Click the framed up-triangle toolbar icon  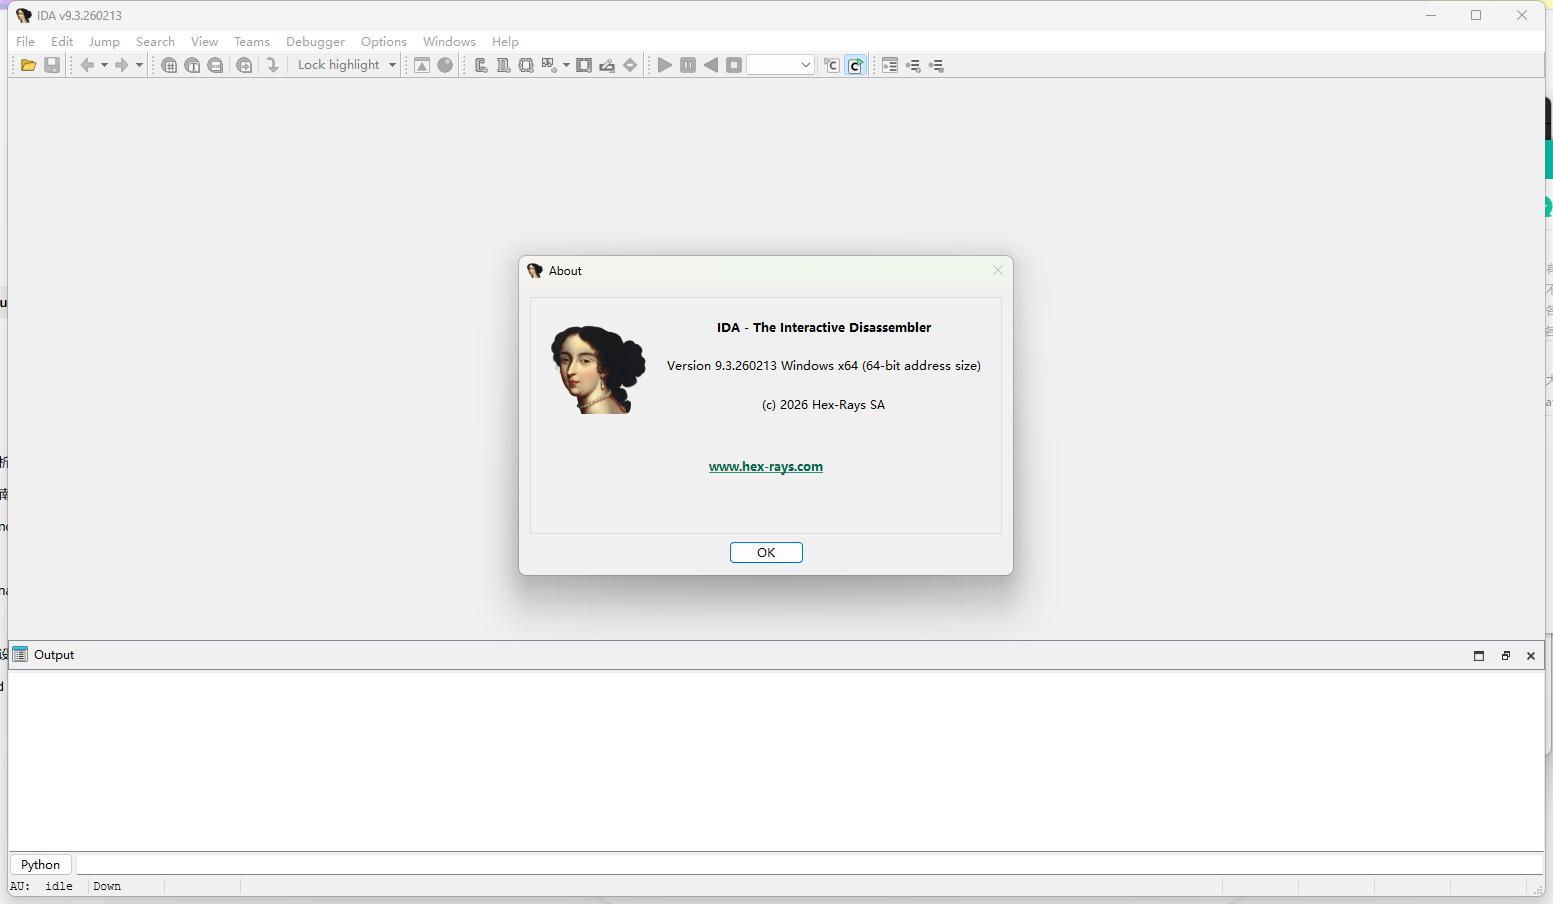[422, 65]
